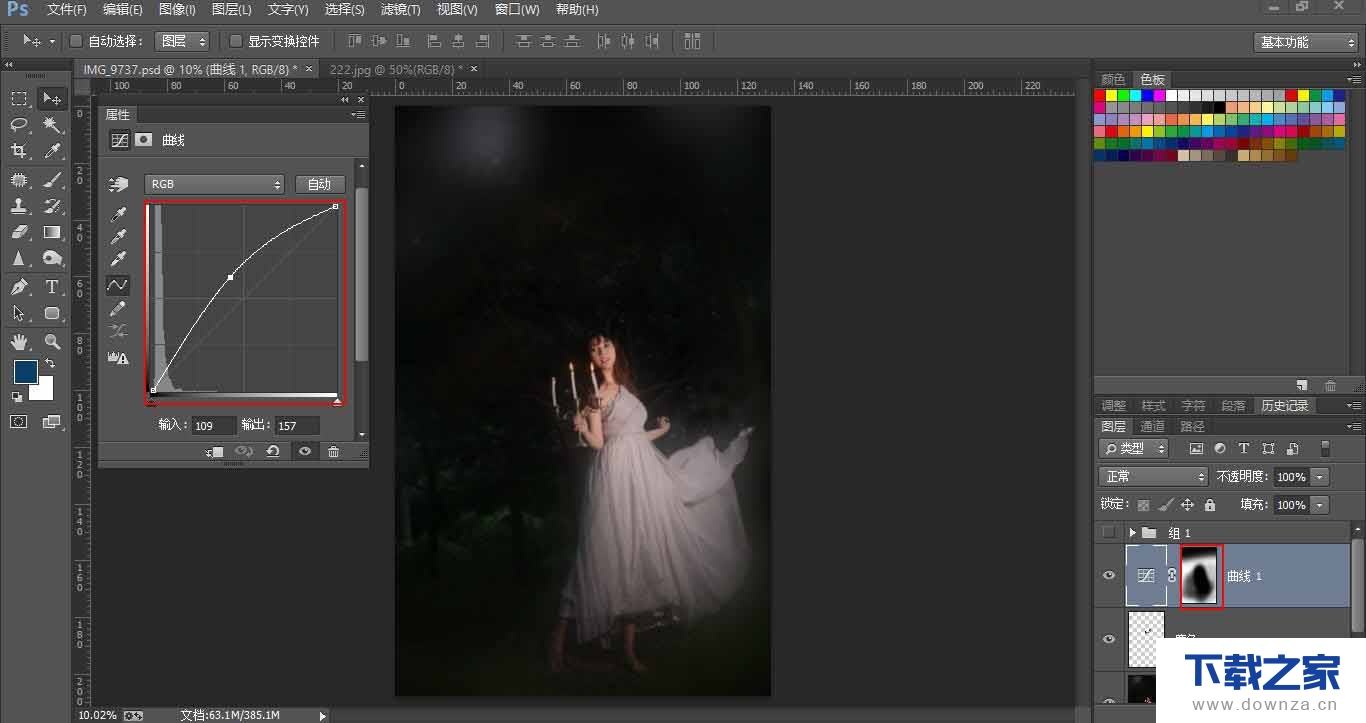This screenshot has height=723, width=1366.
Task: Open the RGB channel dropdown
Action: click(x=215, y=184)
